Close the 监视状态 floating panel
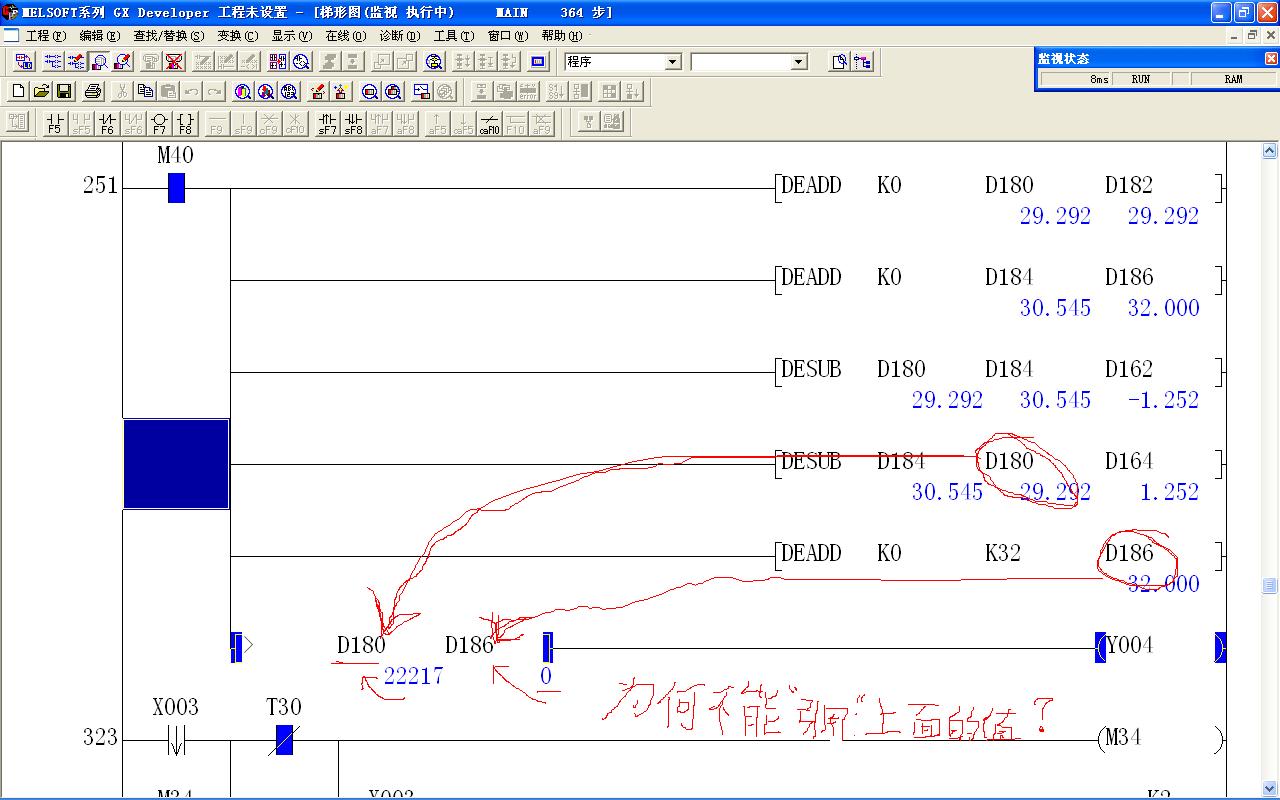The image size is (1280, 800). click(1271, 59)
